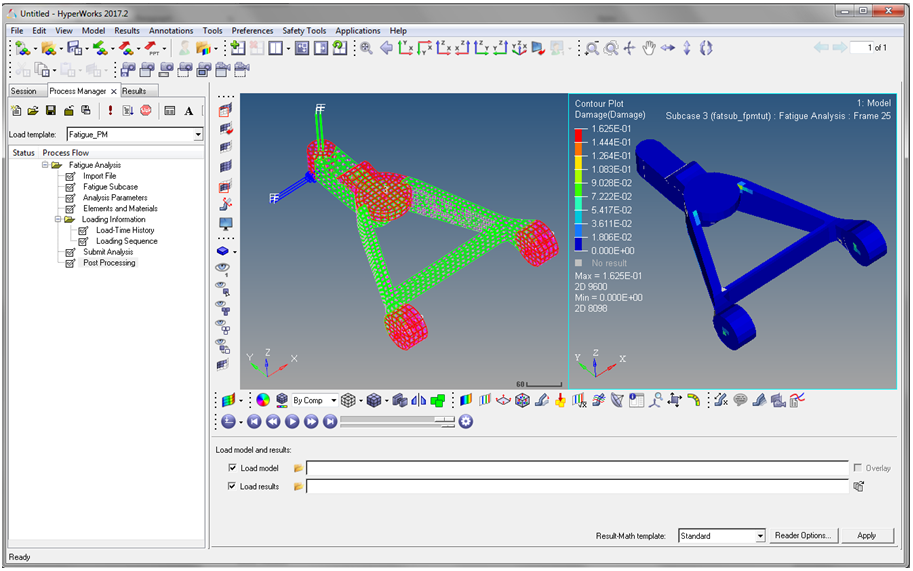Click the Reader Options button
913x571 pixels.
(803, 536)
